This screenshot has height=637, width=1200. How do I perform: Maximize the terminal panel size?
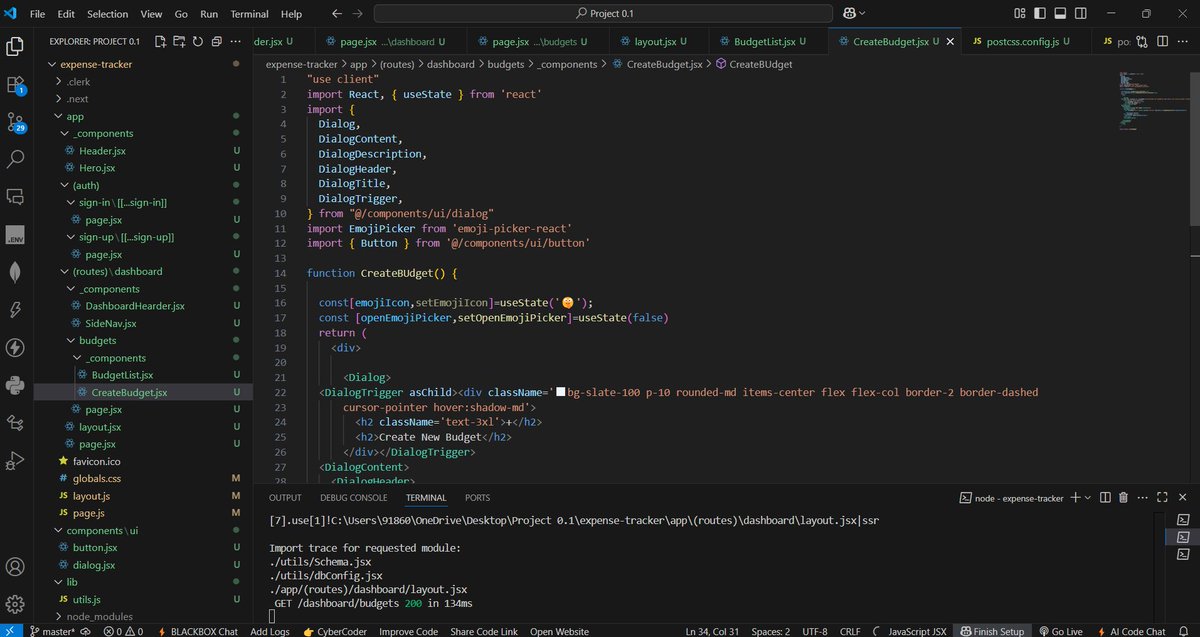(1161, 497)
